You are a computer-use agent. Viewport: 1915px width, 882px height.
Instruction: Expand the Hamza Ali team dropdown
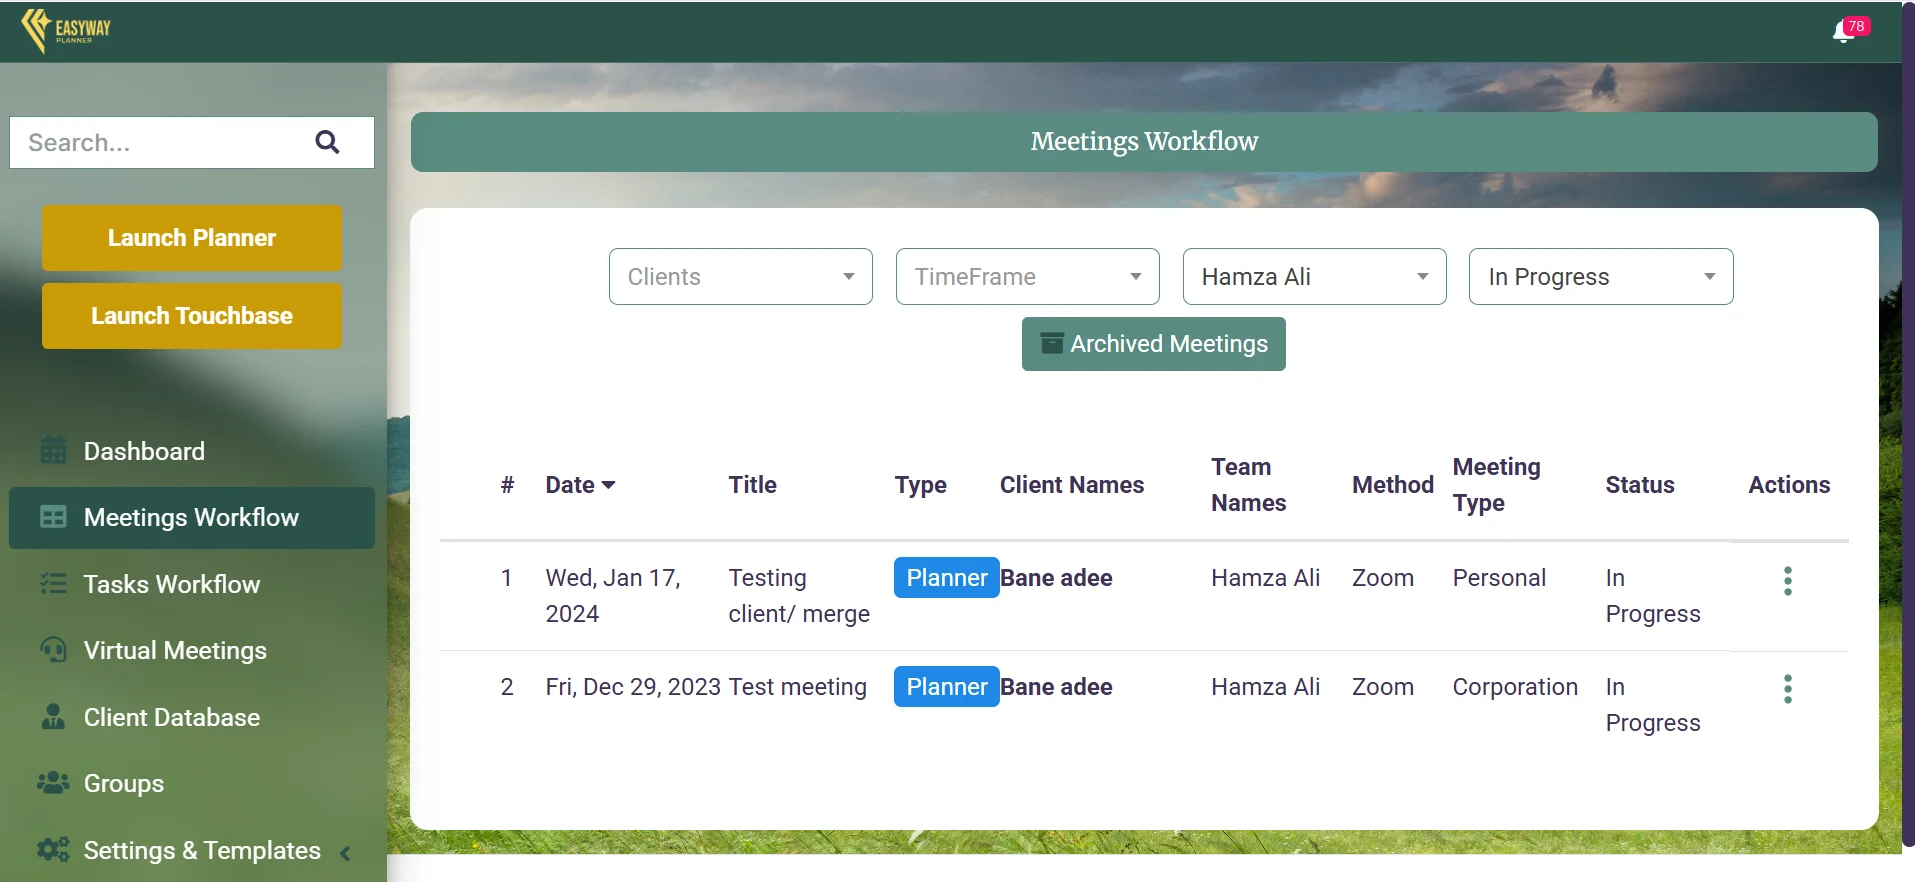pos(1314,277)
